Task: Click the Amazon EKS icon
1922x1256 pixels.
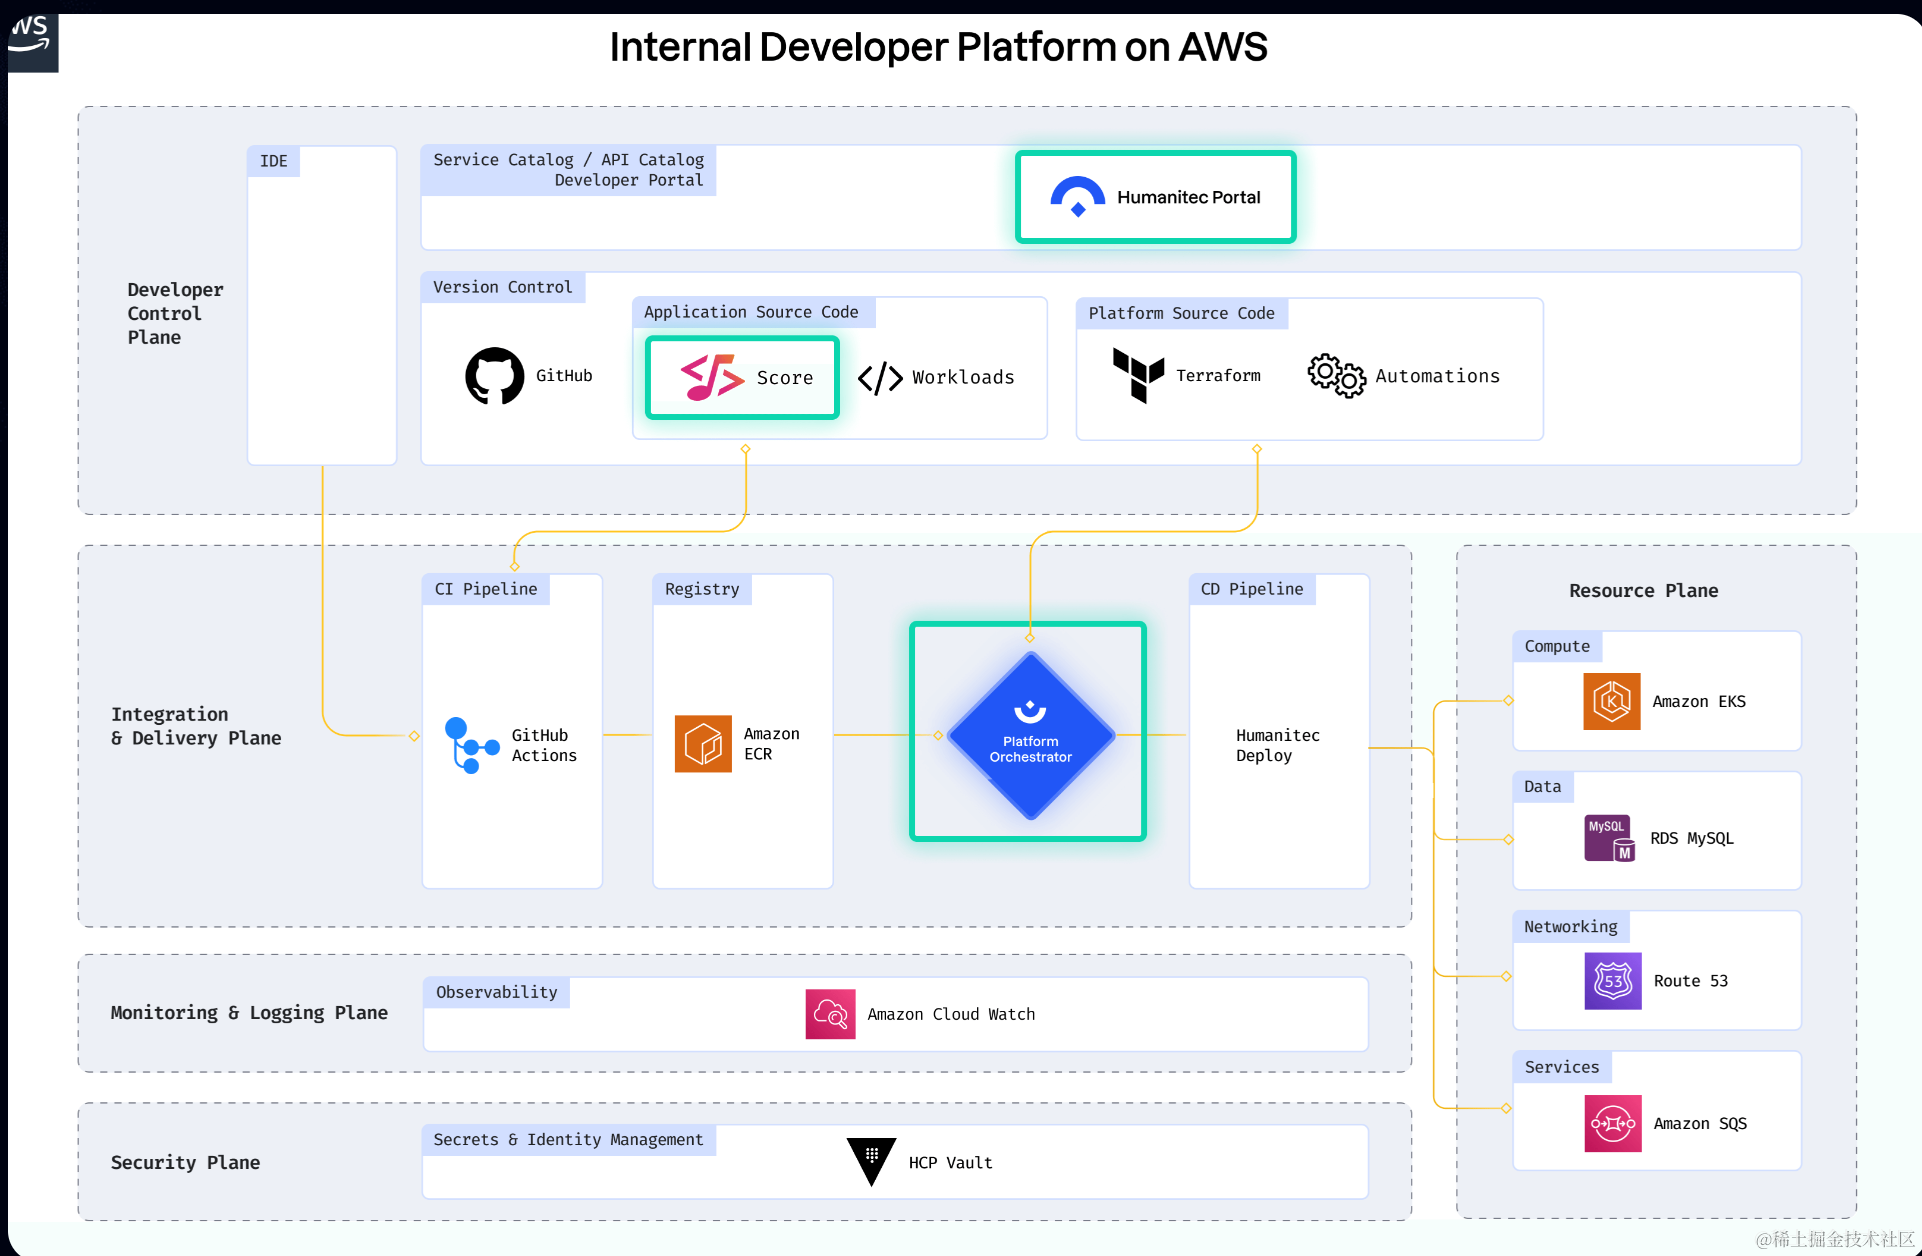Action: [x=1611, y=701]
